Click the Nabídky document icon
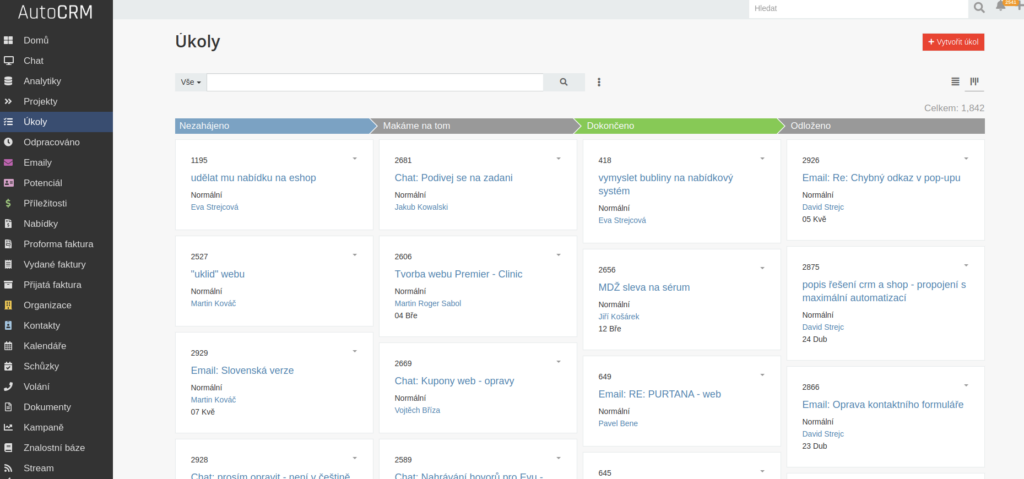The height and width of the screenshot is (479, 1024). pyautogui.click(x=8, y=223)
